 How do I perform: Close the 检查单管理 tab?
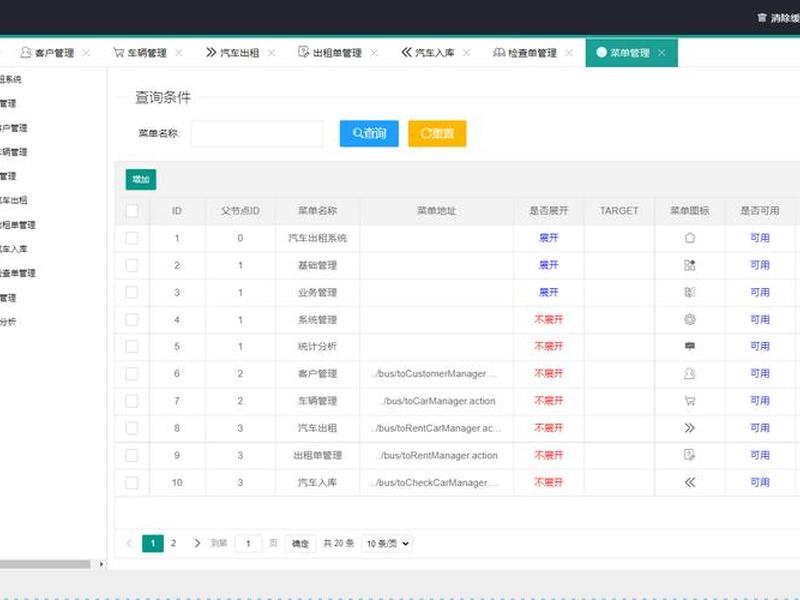[x=569, y=53]
